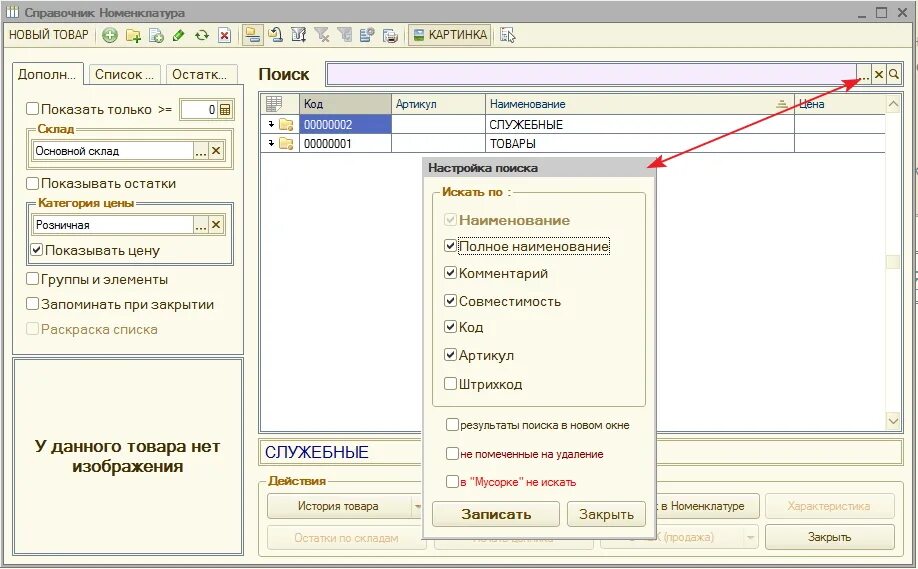Open warehouse selection ellipsis for Основной склад
Viewport: 918px width, 569px height.
click(201, 151)
